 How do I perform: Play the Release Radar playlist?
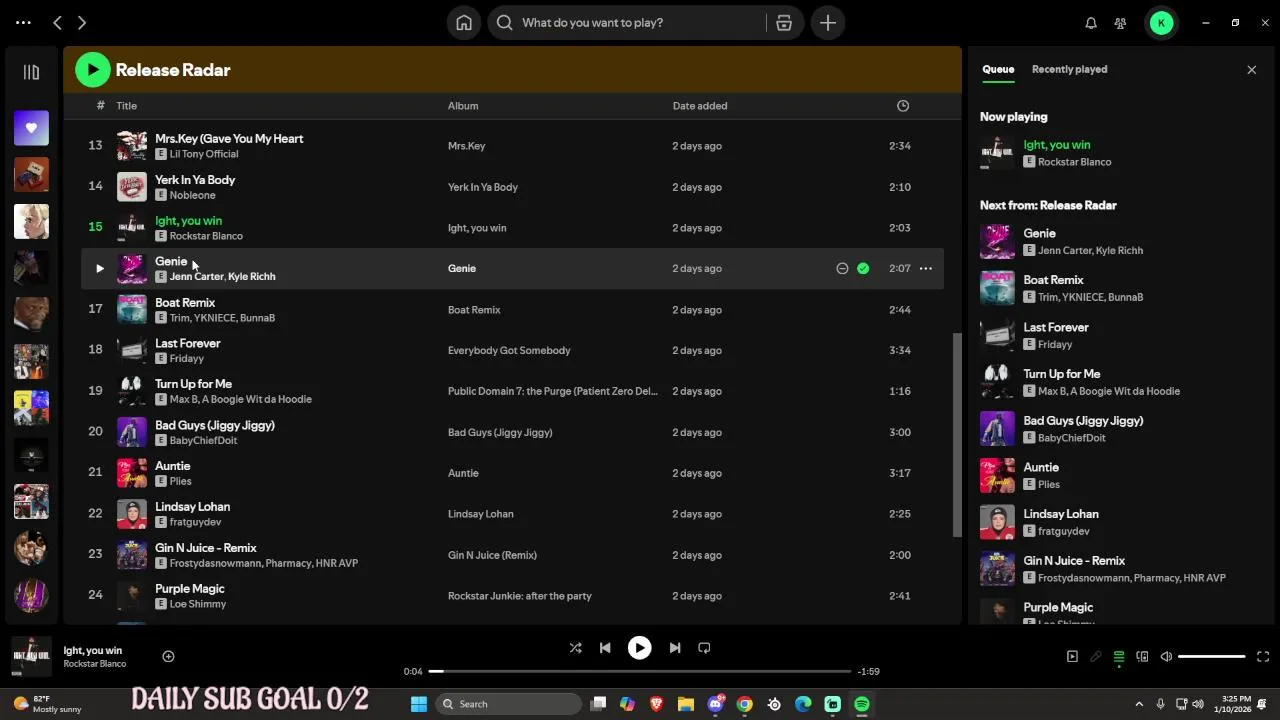(x=93, y=70)
